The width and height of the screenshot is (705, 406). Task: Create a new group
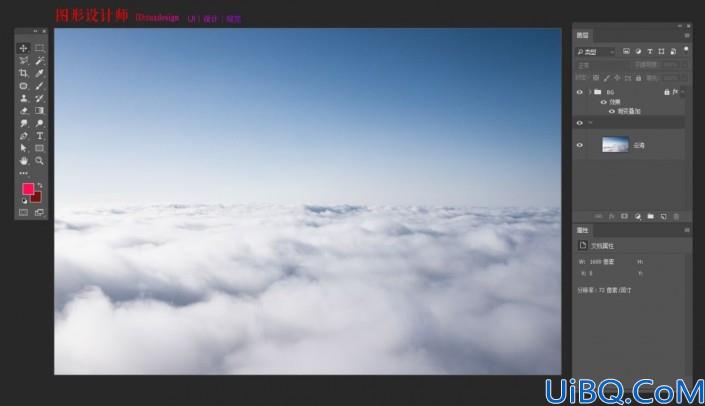pyautogui.click(x=651, y=217)
